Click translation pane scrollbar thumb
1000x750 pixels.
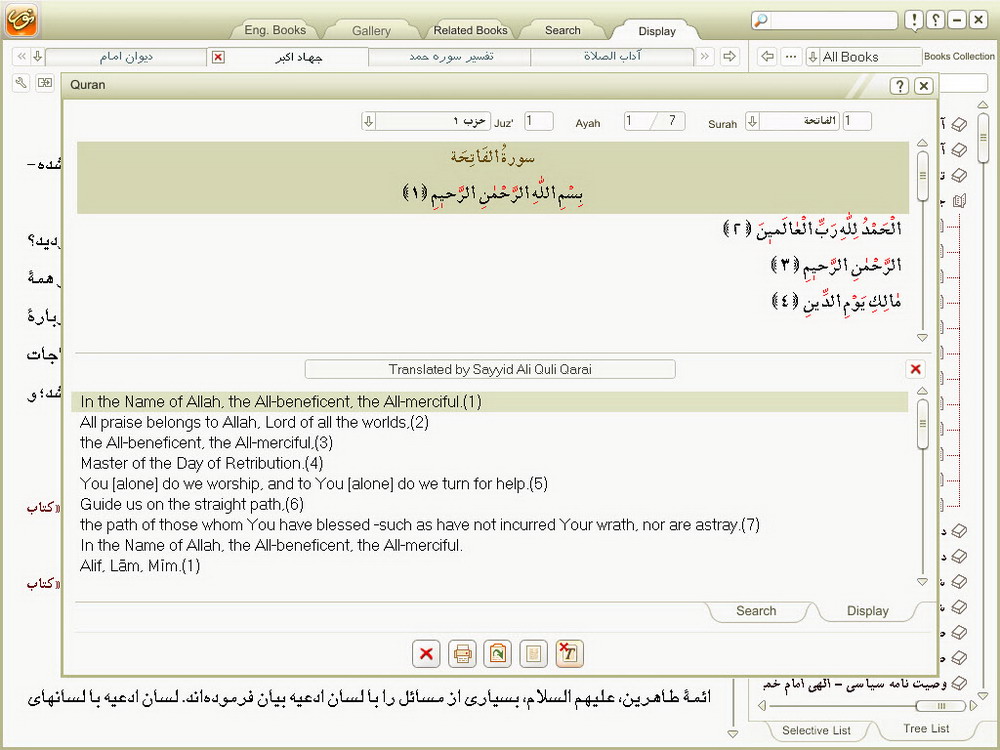(x=922, y=425)
